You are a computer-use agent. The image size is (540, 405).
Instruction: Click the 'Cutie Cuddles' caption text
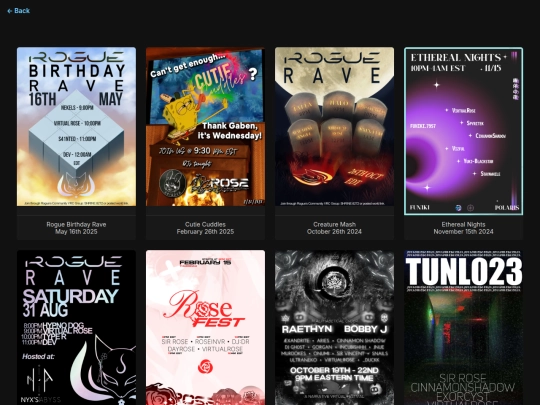(205, 225)
